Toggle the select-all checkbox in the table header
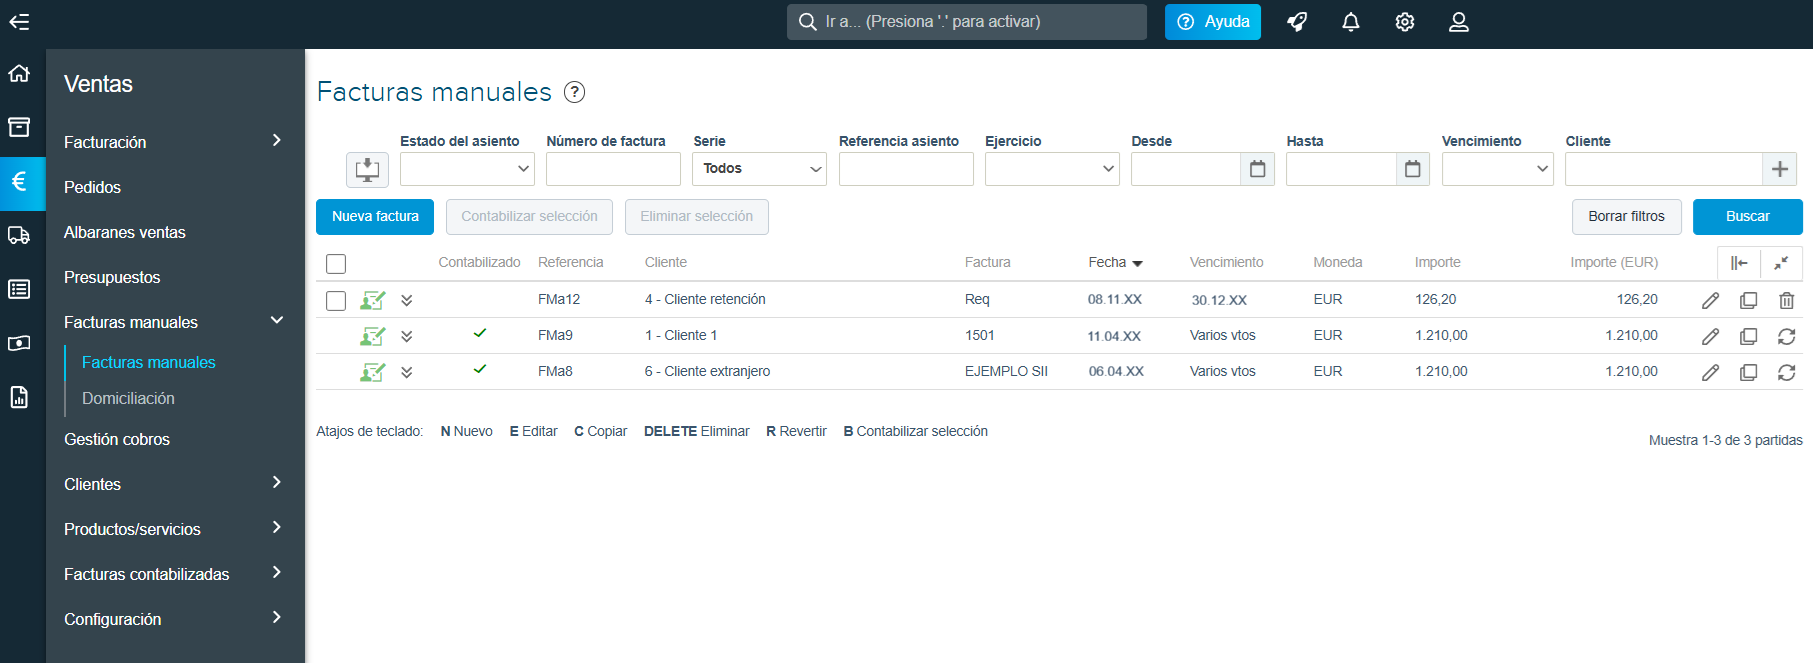This screenshot has width=1813, height=663. click(336, 264)
